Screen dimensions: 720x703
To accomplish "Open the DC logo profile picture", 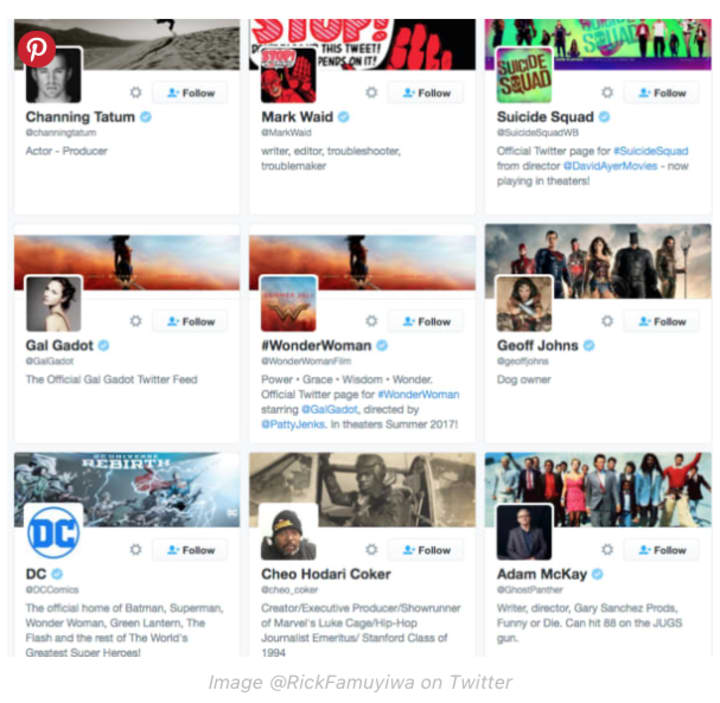I will click(x=54, y=532).
